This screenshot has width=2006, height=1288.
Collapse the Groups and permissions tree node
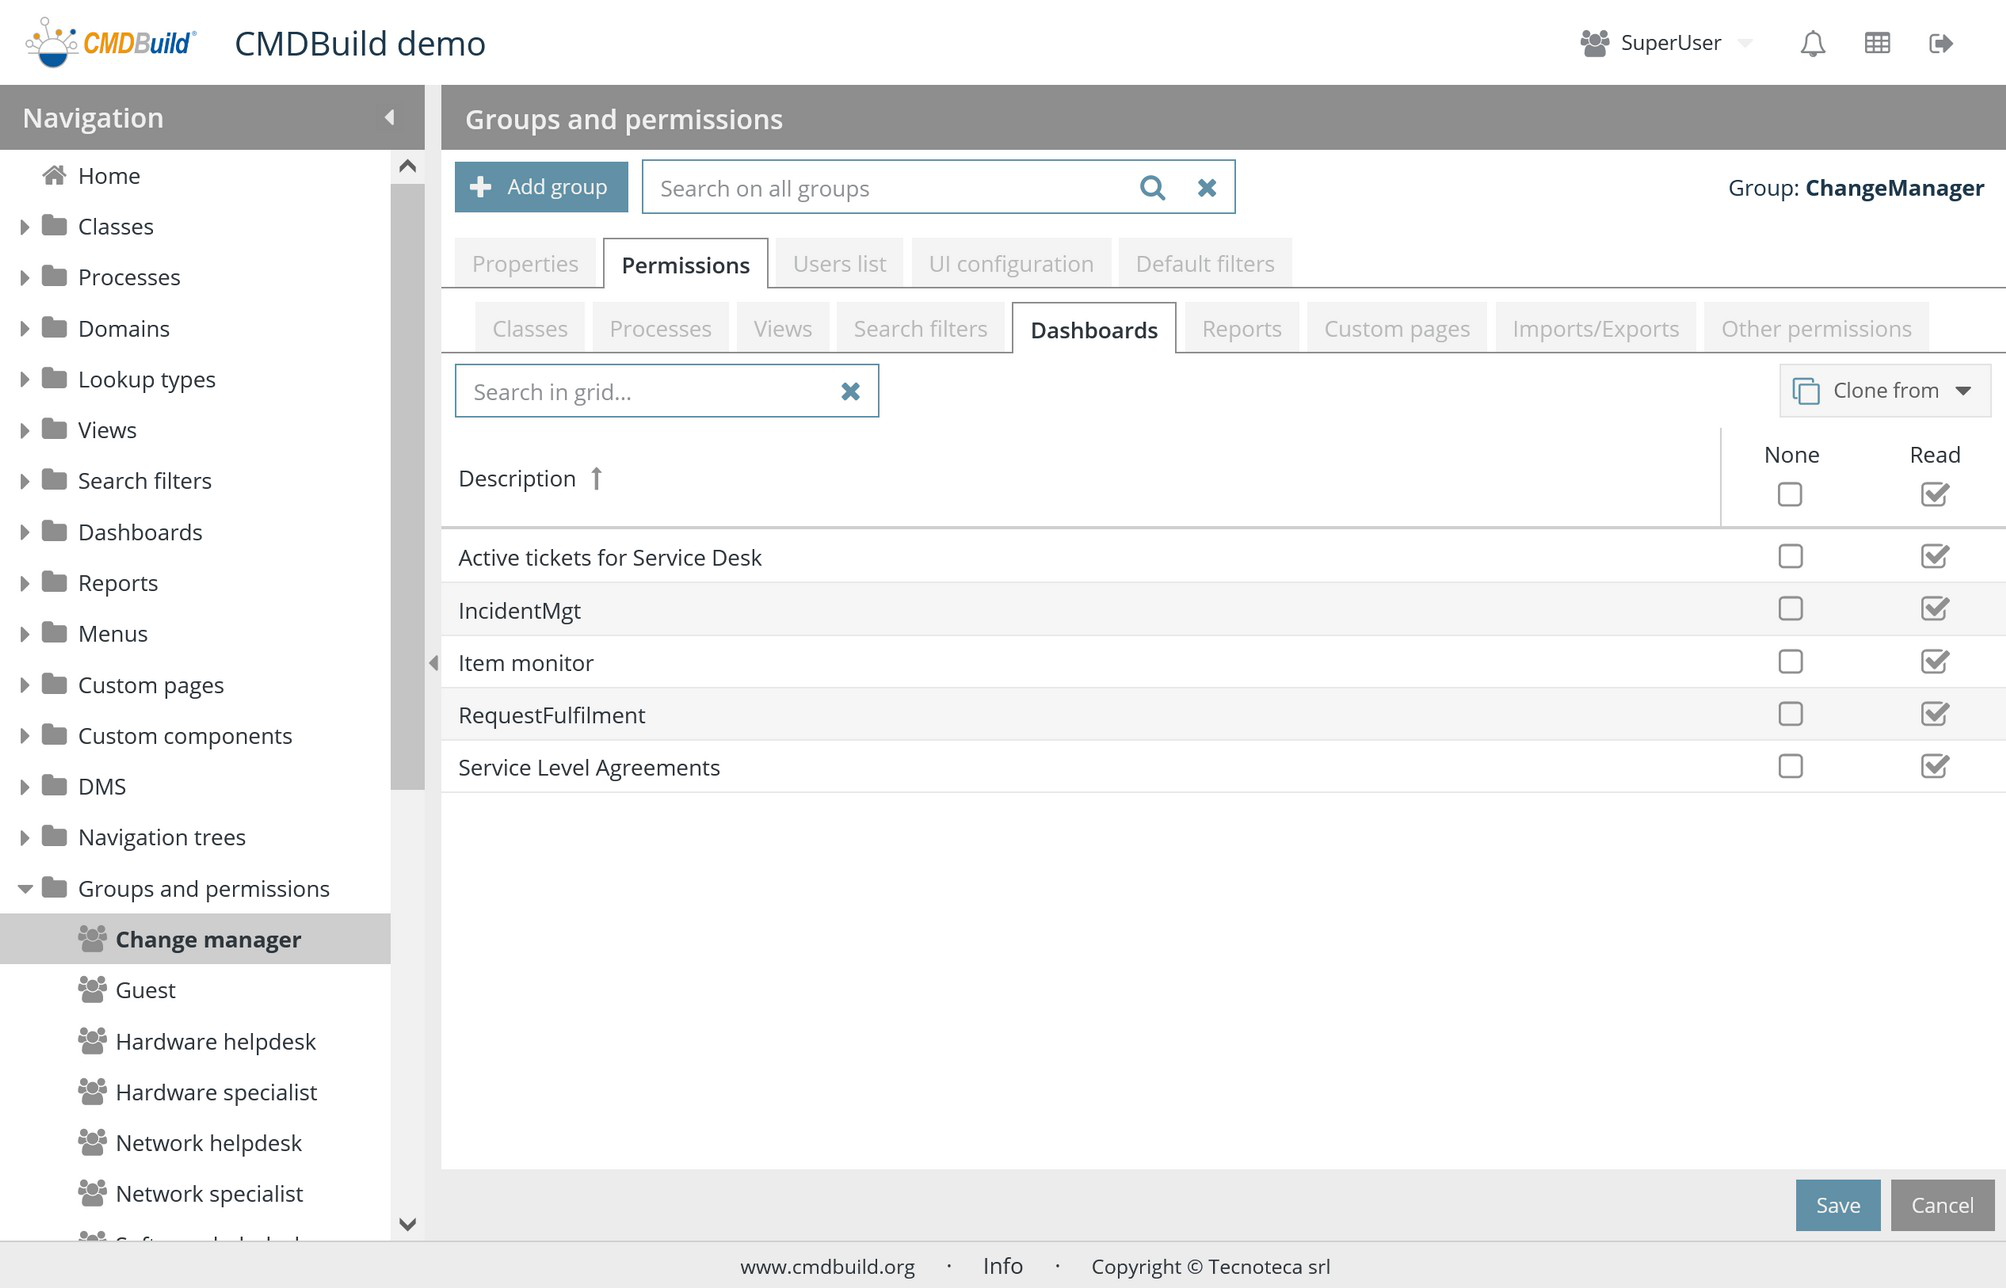25,888
